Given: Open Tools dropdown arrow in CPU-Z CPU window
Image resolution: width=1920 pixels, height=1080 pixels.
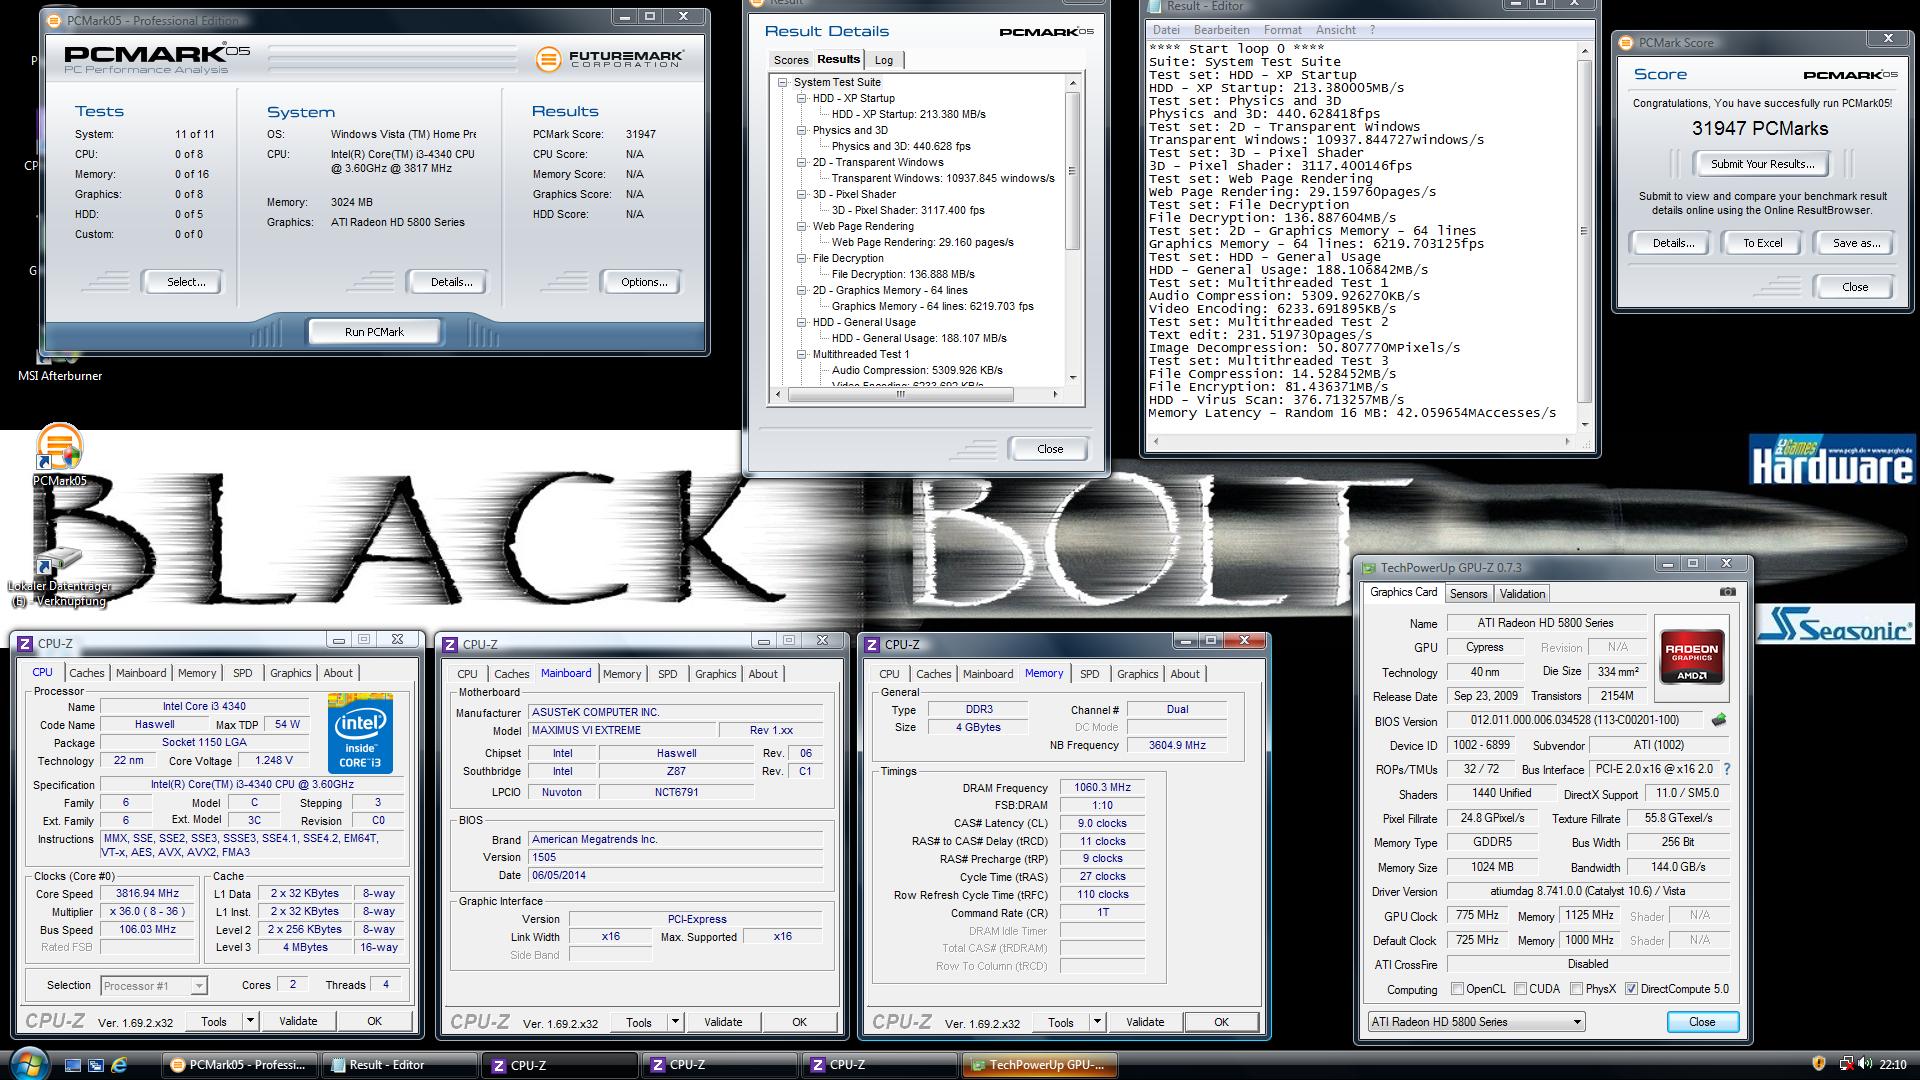Looking at the screenshot, I should [x=250, y=1021].
